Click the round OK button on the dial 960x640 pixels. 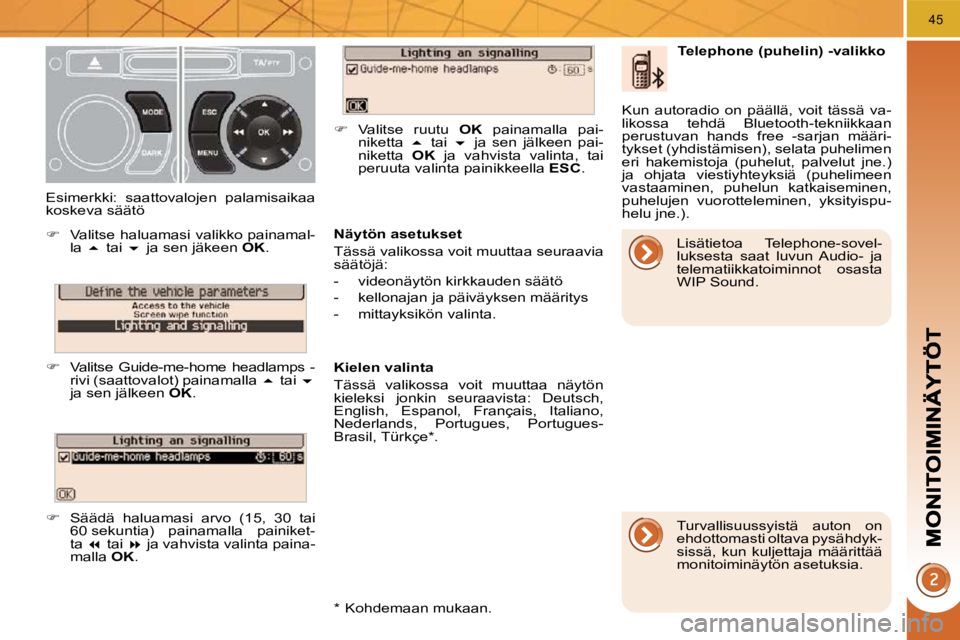263,132
